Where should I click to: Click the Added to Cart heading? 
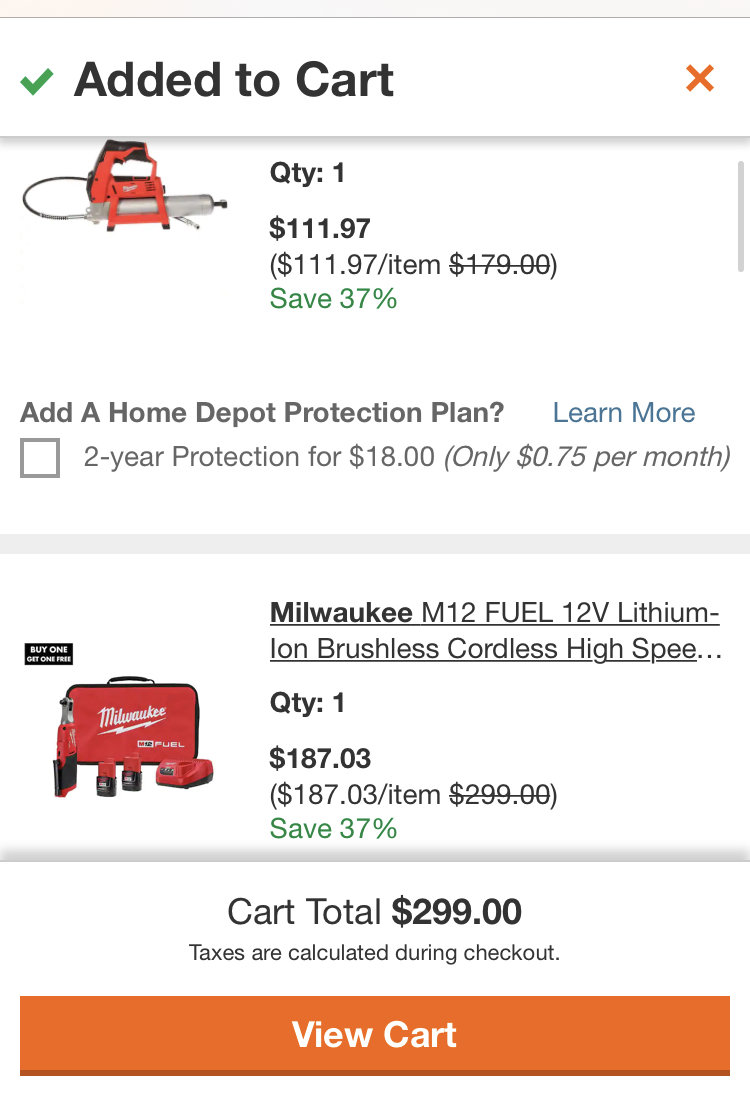tap(234, 80)
